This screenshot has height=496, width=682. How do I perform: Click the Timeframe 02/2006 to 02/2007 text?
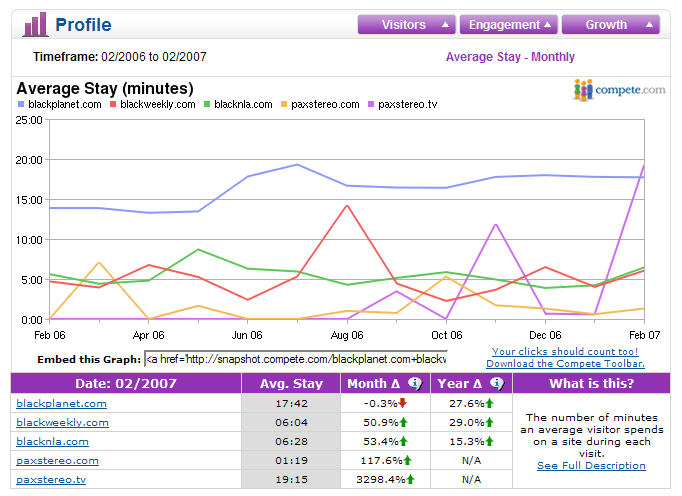120,57
